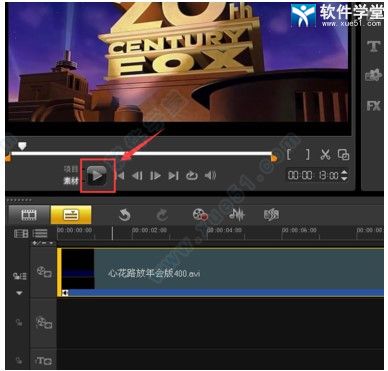The image size is (388, 371).
Task: Set mark-out with the right bracket
Action: tap(308, 154)
